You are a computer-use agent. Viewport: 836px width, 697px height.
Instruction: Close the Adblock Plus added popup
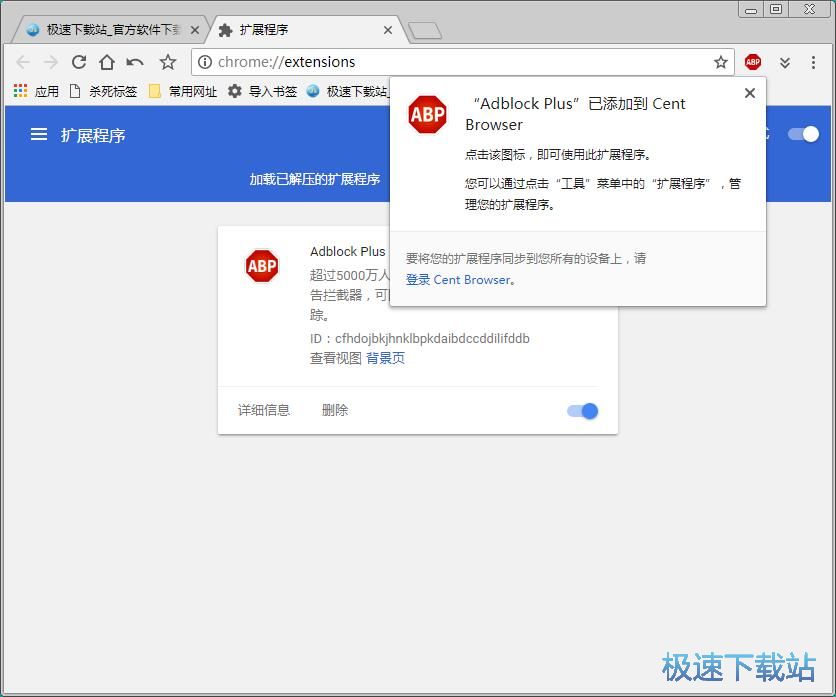pos(750,93)
